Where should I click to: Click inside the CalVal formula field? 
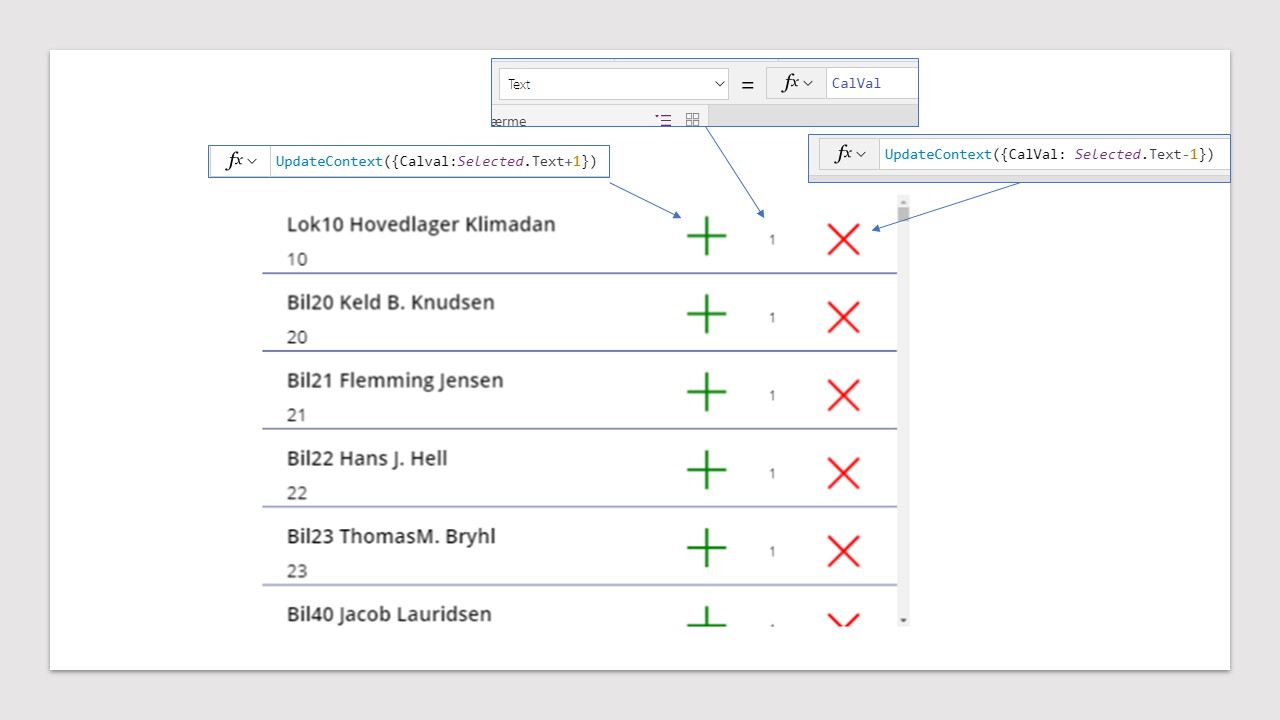coord(868,83)
